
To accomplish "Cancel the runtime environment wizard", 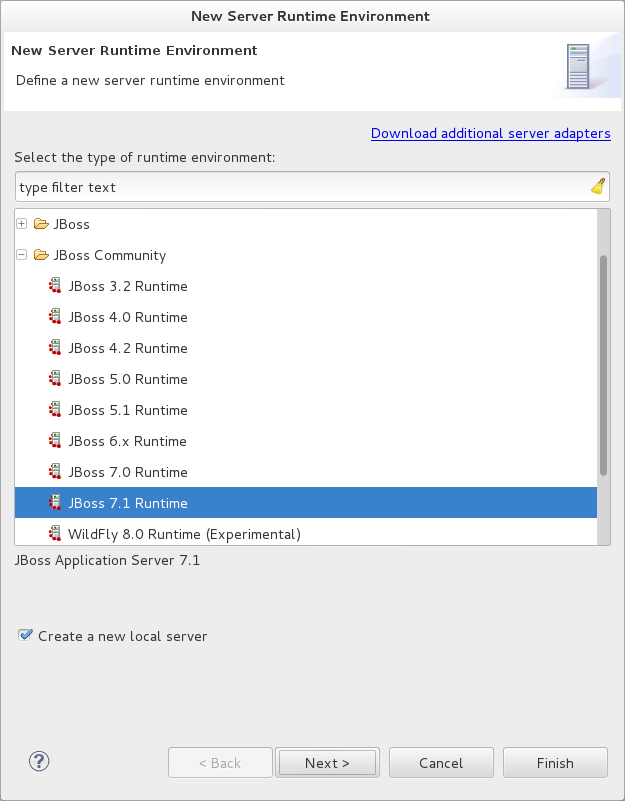I will pos(441,762).
